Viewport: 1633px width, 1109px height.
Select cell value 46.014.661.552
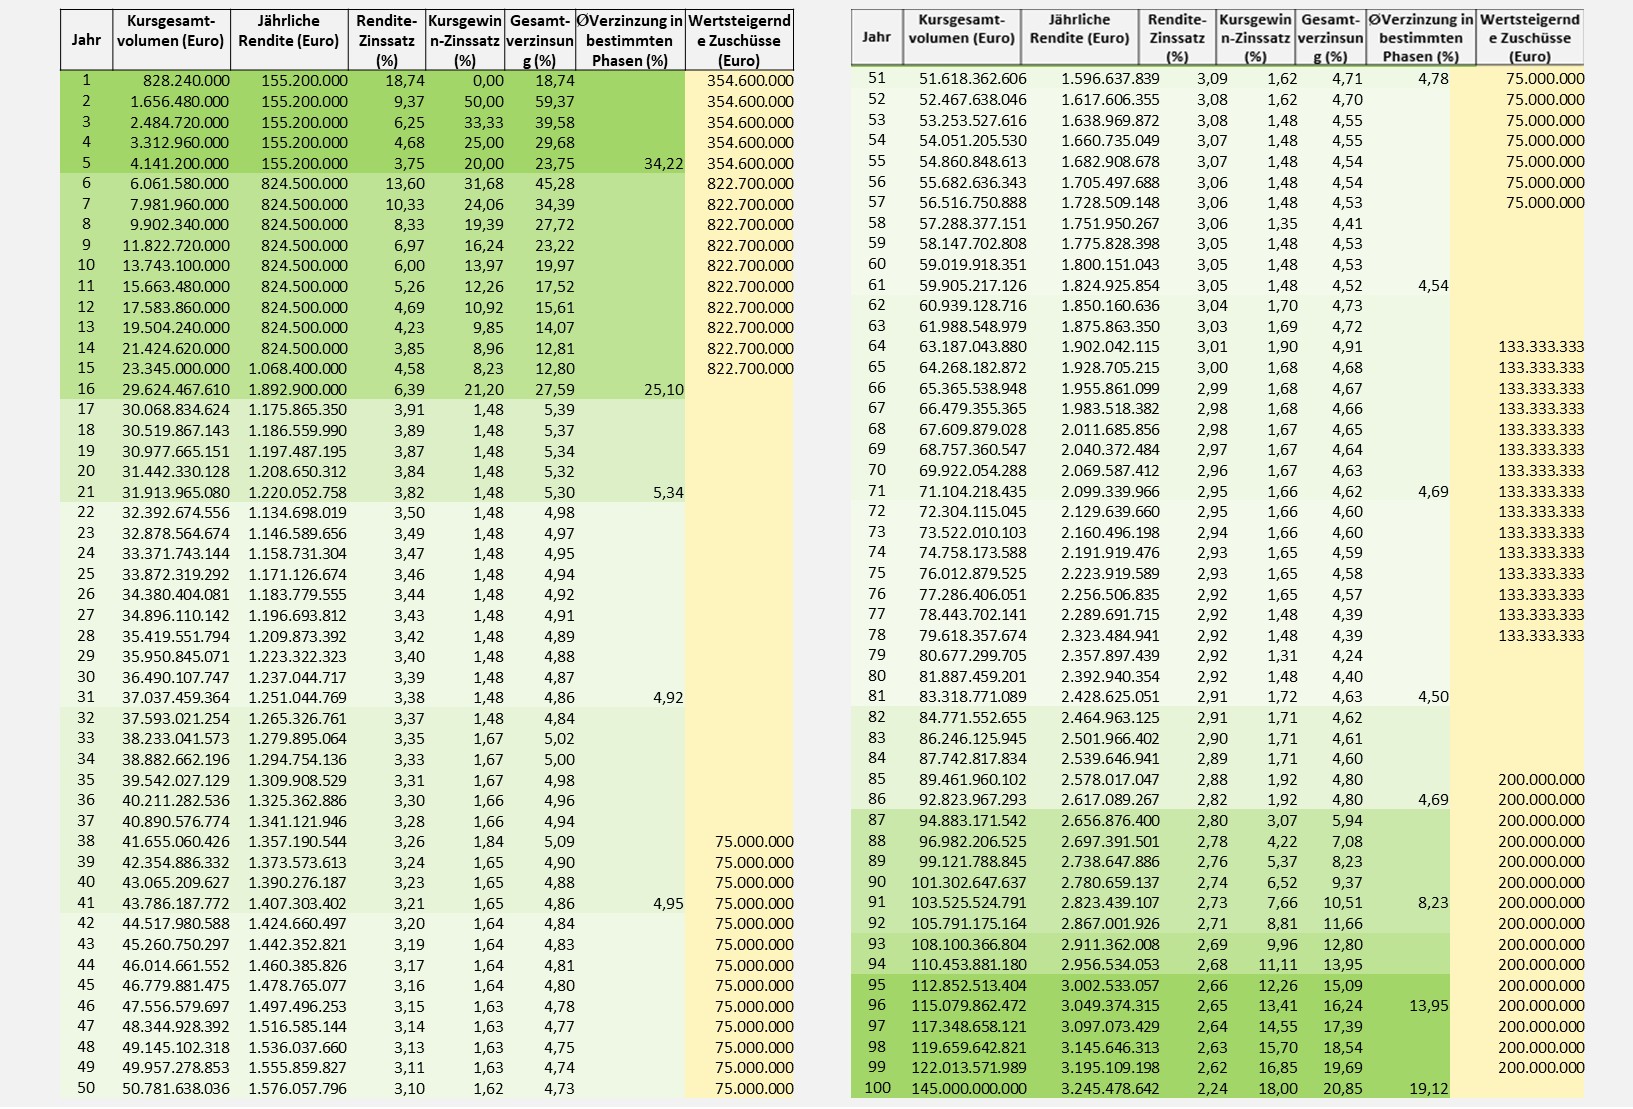click(176, 965)
